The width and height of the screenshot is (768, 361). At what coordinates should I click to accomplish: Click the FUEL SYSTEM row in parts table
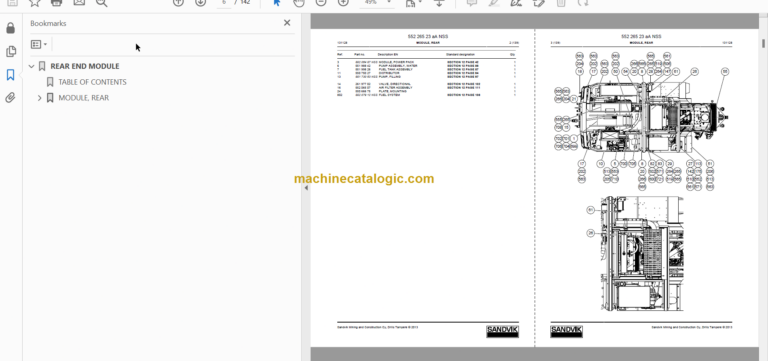pyautogui.click(x=426, y=95)
